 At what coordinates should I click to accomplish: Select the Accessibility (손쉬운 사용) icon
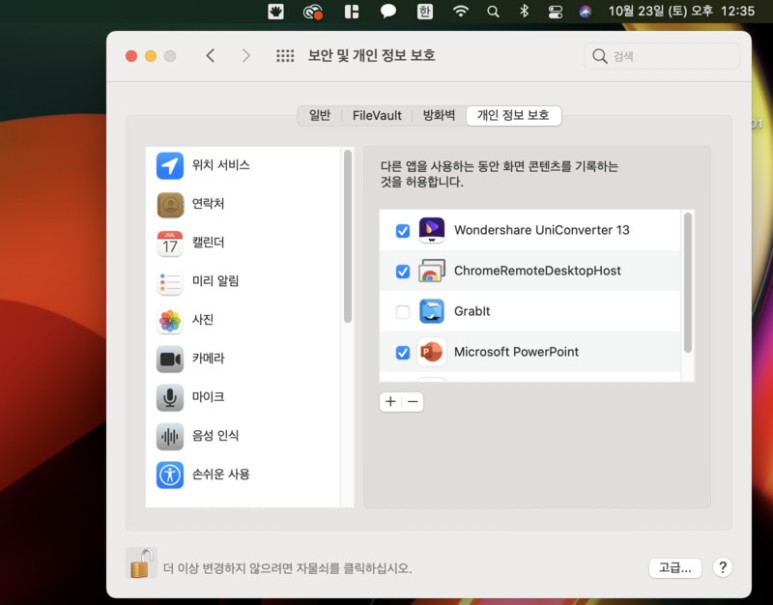tap(170, 475)
